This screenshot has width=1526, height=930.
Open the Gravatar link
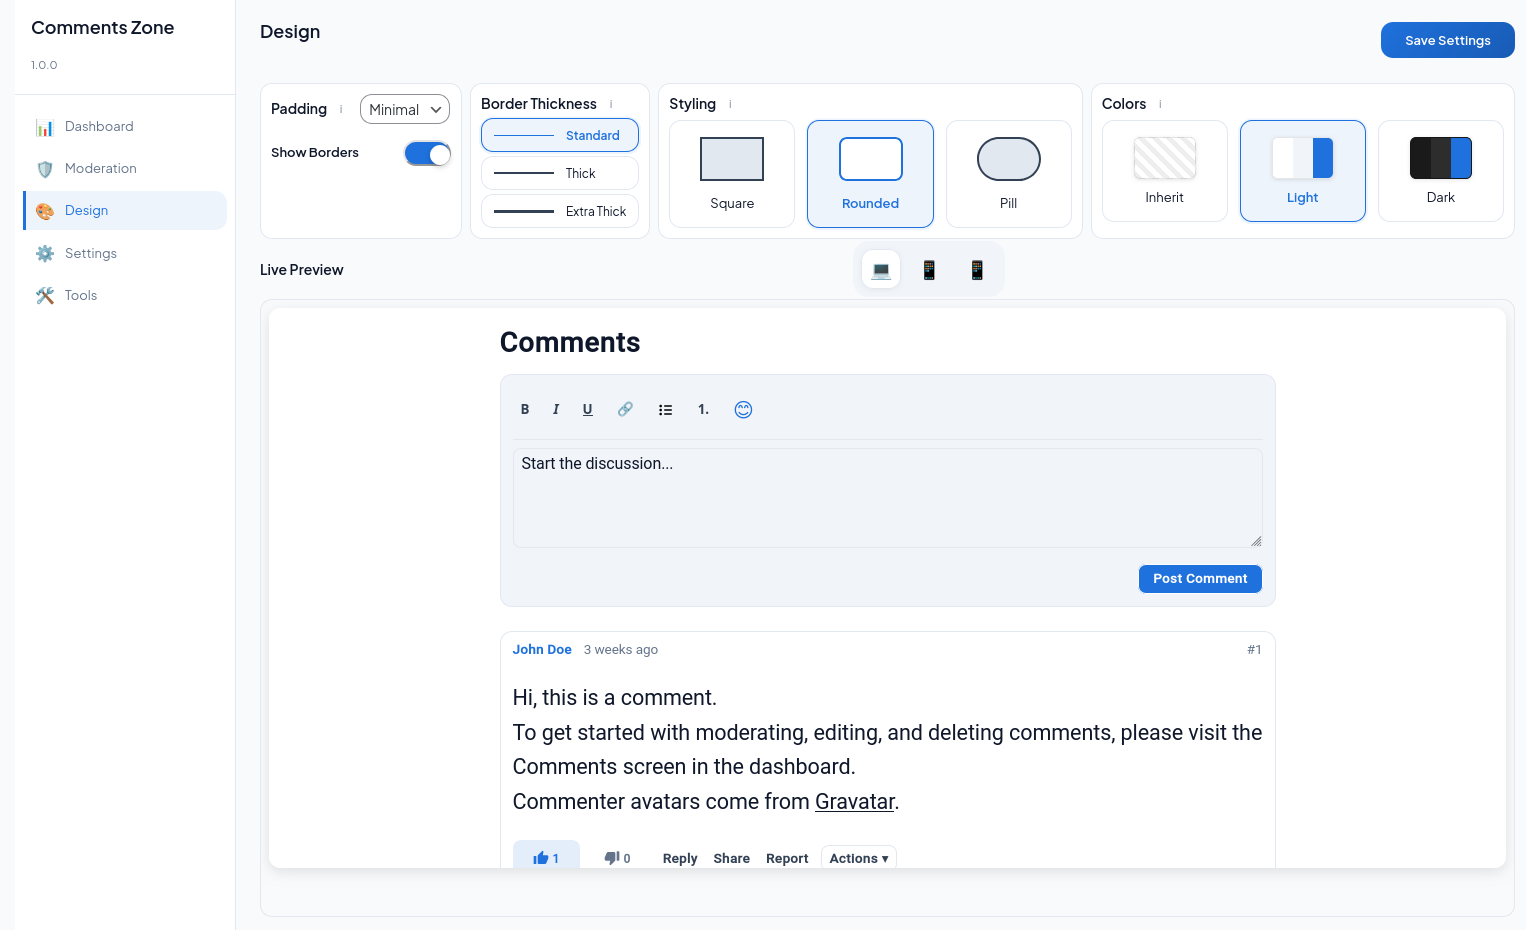pyautogui.click(x=855, y=802)
